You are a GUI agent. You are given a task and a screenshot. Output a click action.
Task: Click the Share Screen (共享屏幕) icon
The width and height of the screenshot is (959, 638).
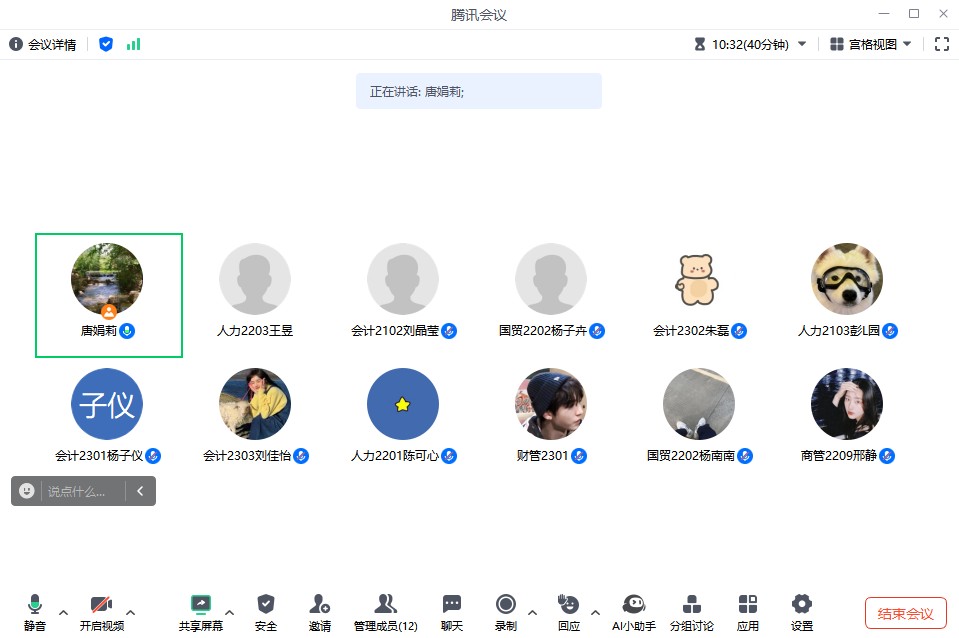[201, 604]
